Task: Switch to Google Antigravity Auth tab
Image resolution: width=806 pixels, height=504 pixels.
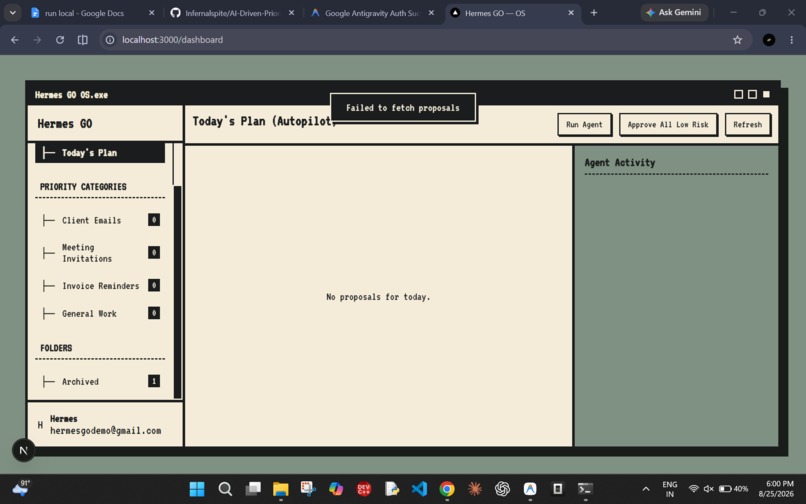Action: click(372, 13)
